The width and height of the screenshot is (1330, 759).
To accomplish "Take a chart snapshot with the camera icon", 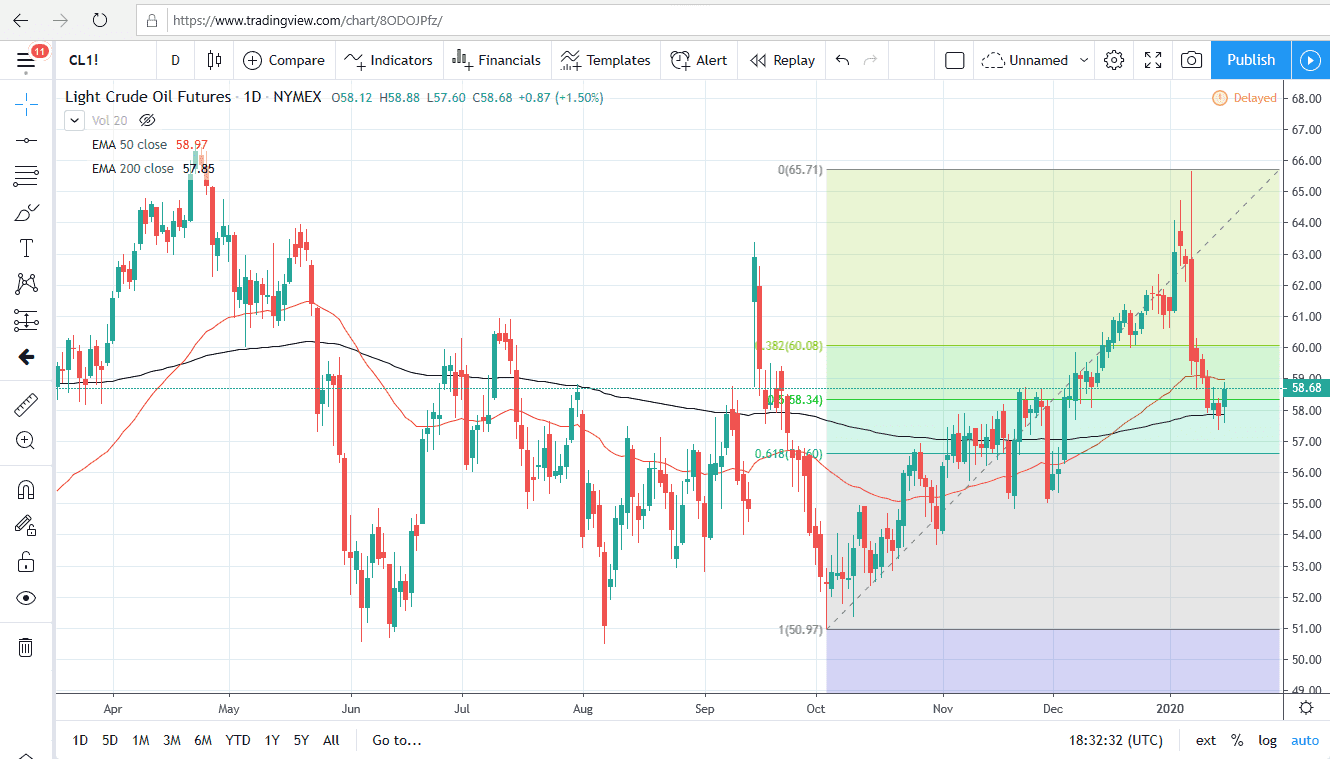I will pos(1190,60).
